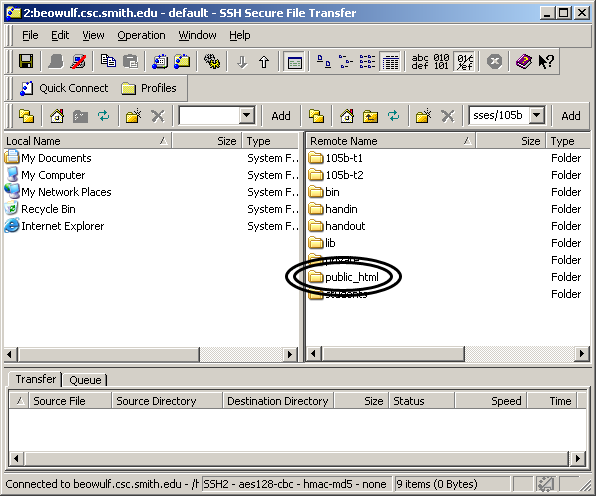
Task: Switch to List view
Action: click(368, 61)
